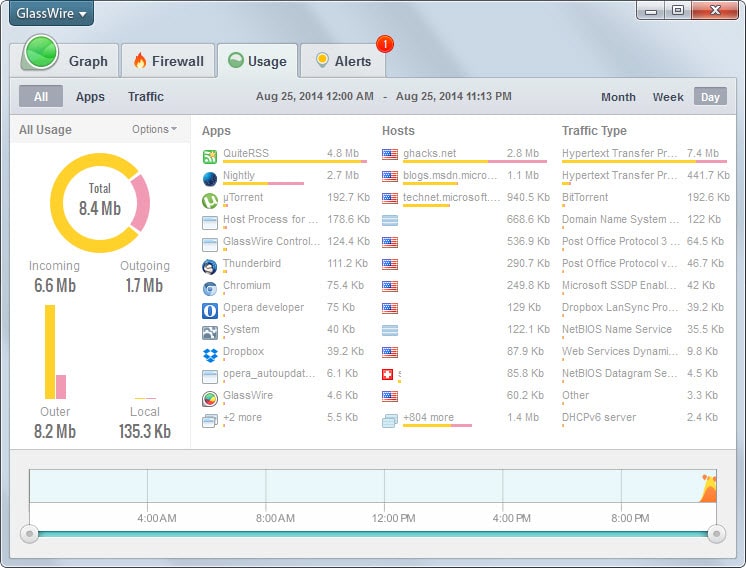Select the Apps usage filter
This screenshot has height=568, width=746.
[90, 97]
